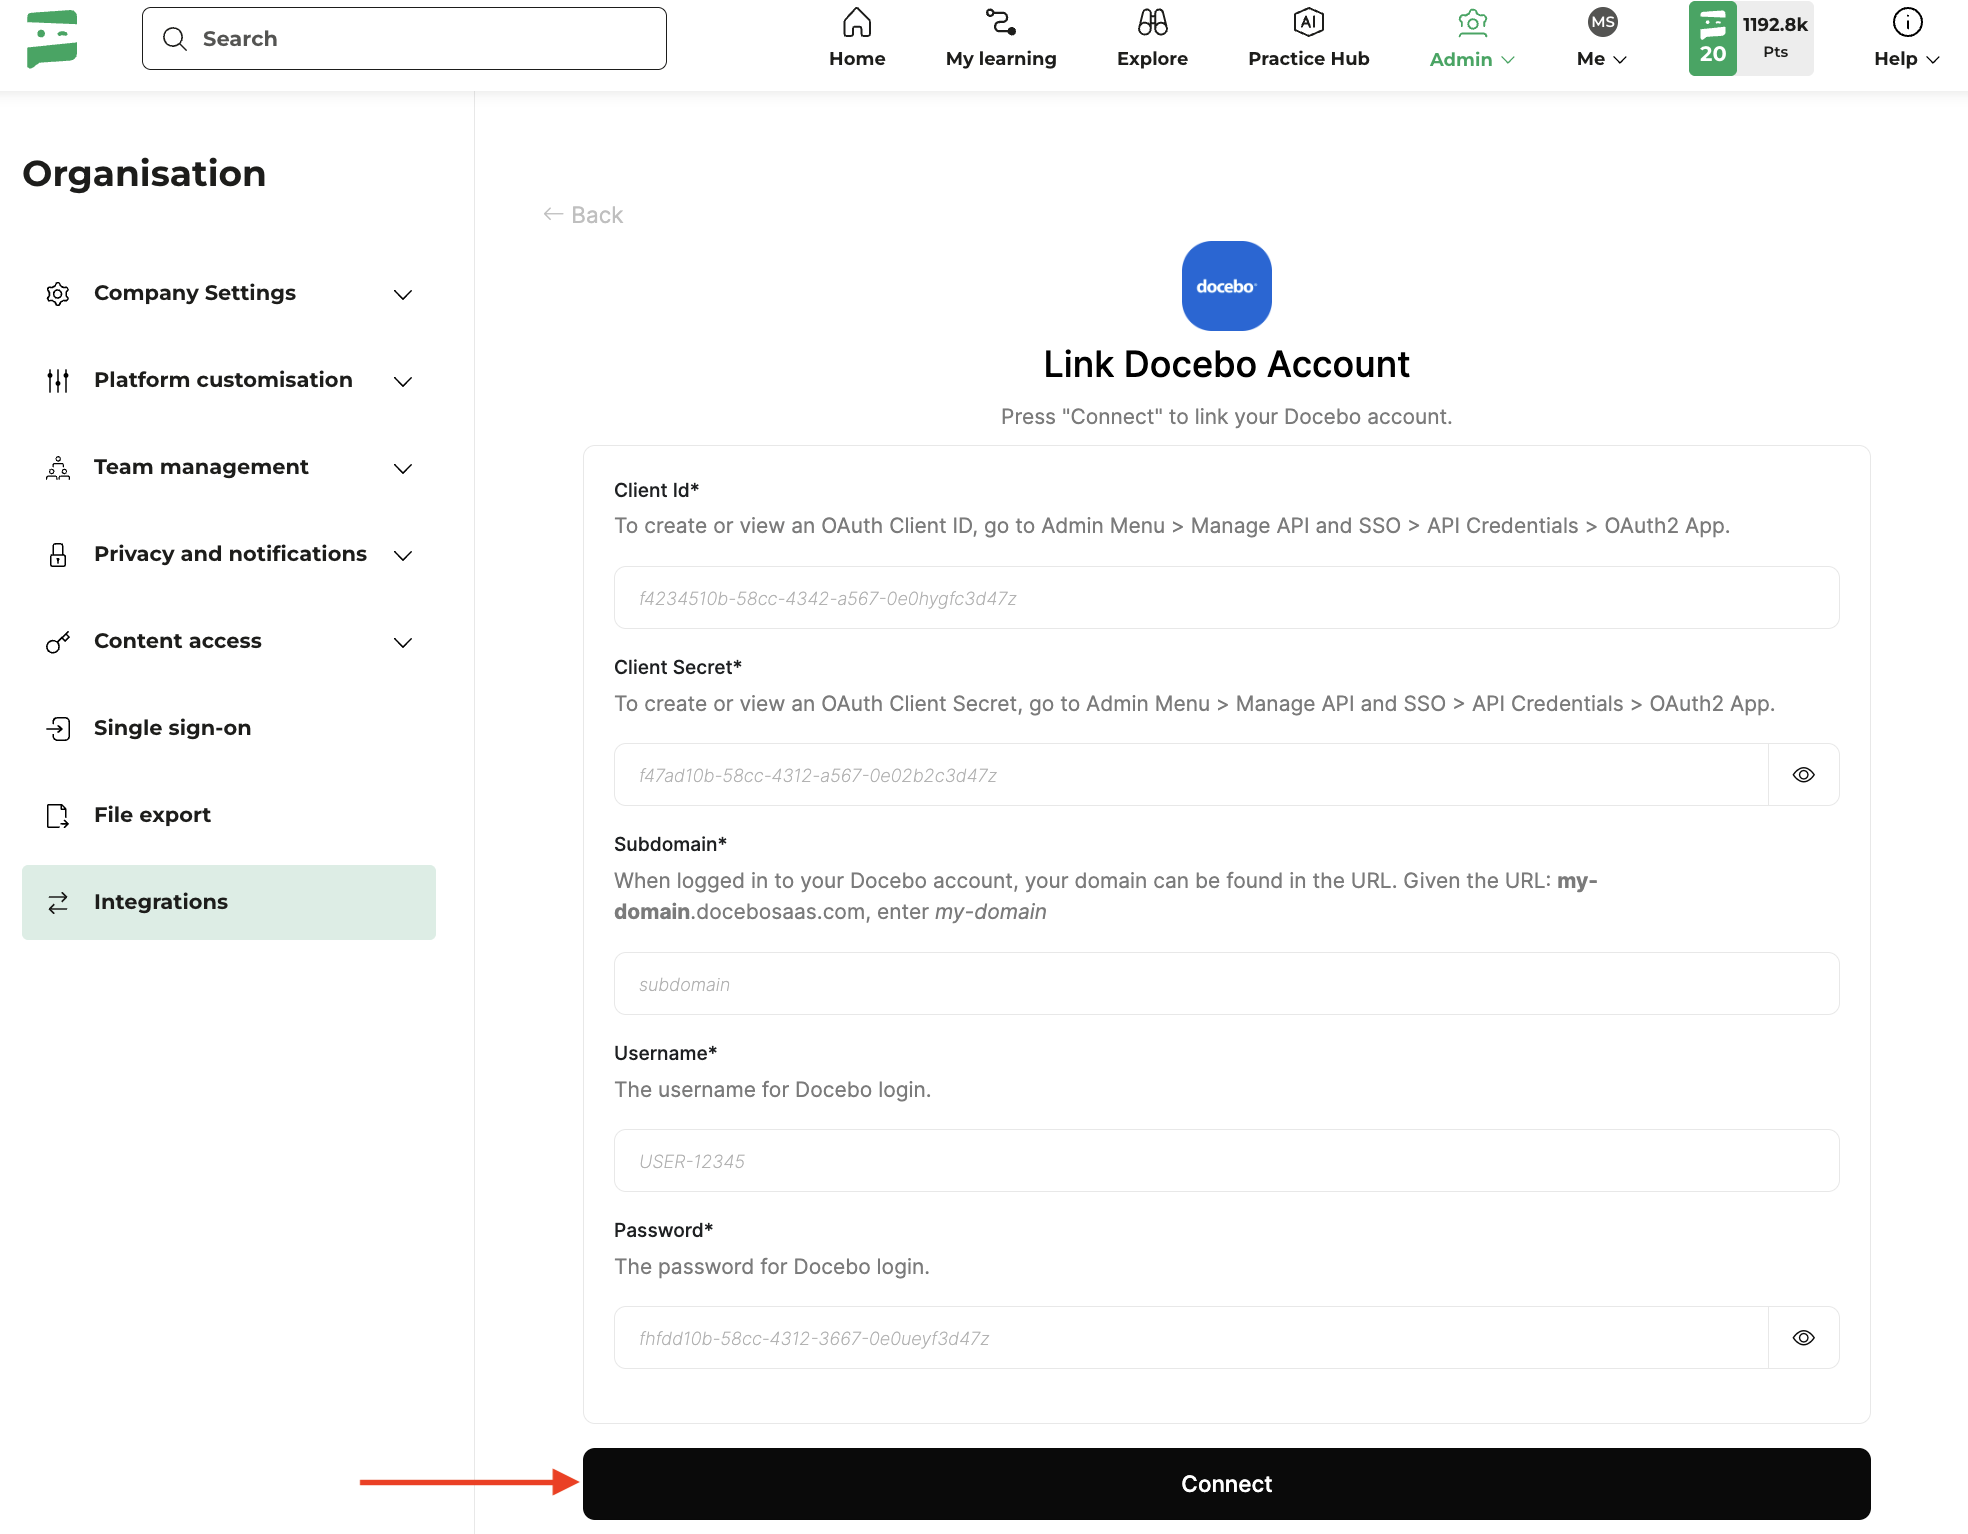Click the Back arrow icon
This screenshot has width=1968, height=1534.
553,215
